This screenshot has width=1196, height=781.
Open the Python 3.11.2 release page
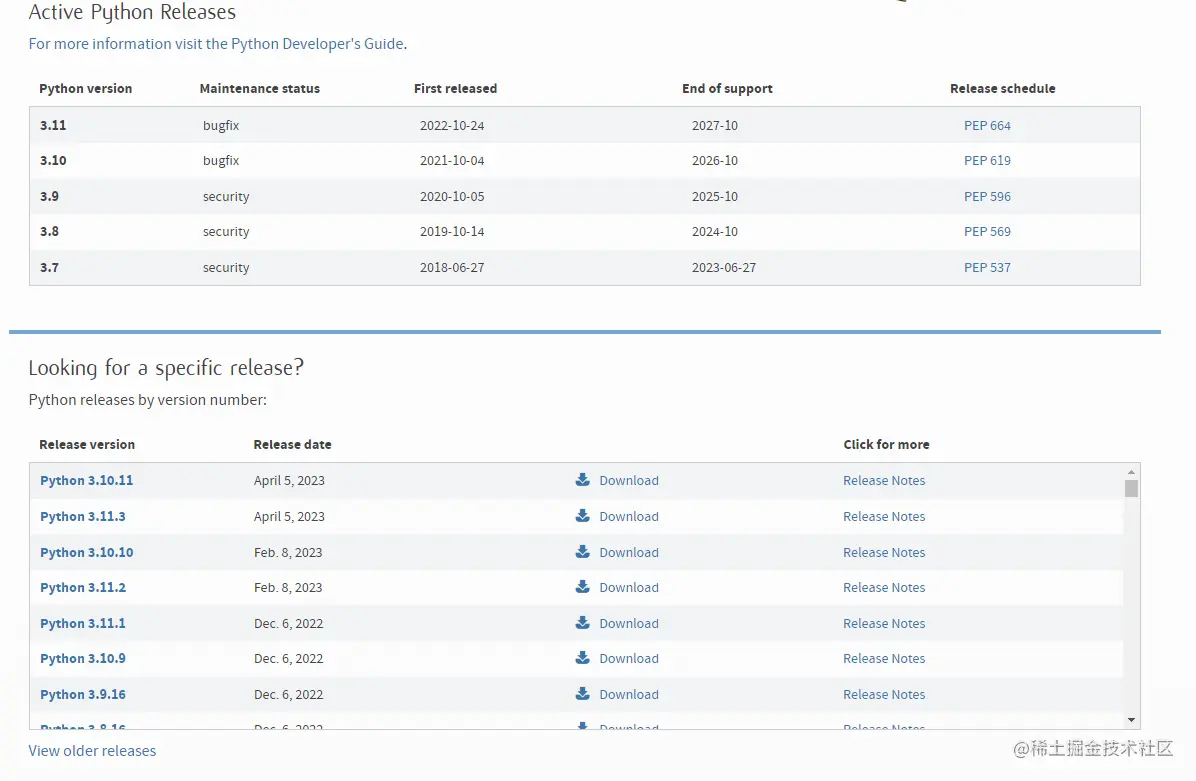[82, 587]
